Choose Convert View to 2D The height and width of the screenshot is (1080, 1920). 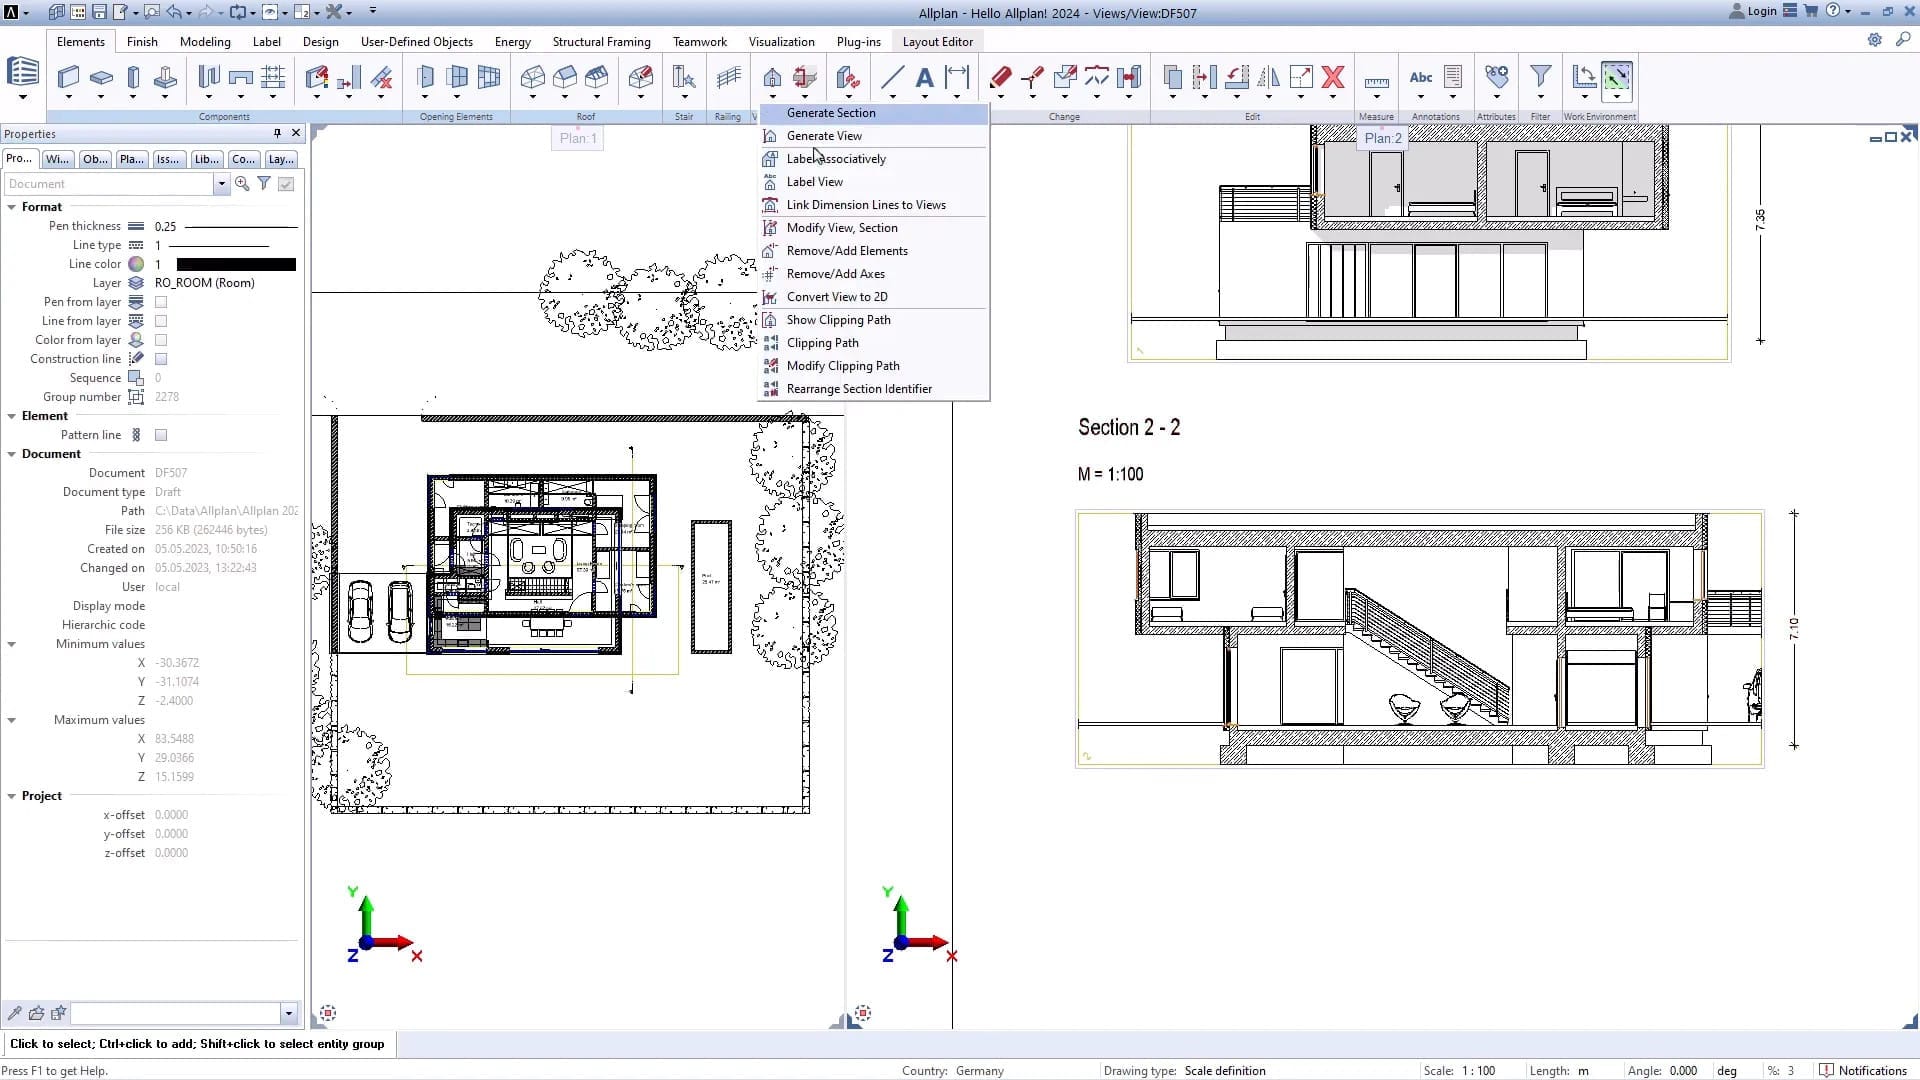coord(836,297)
